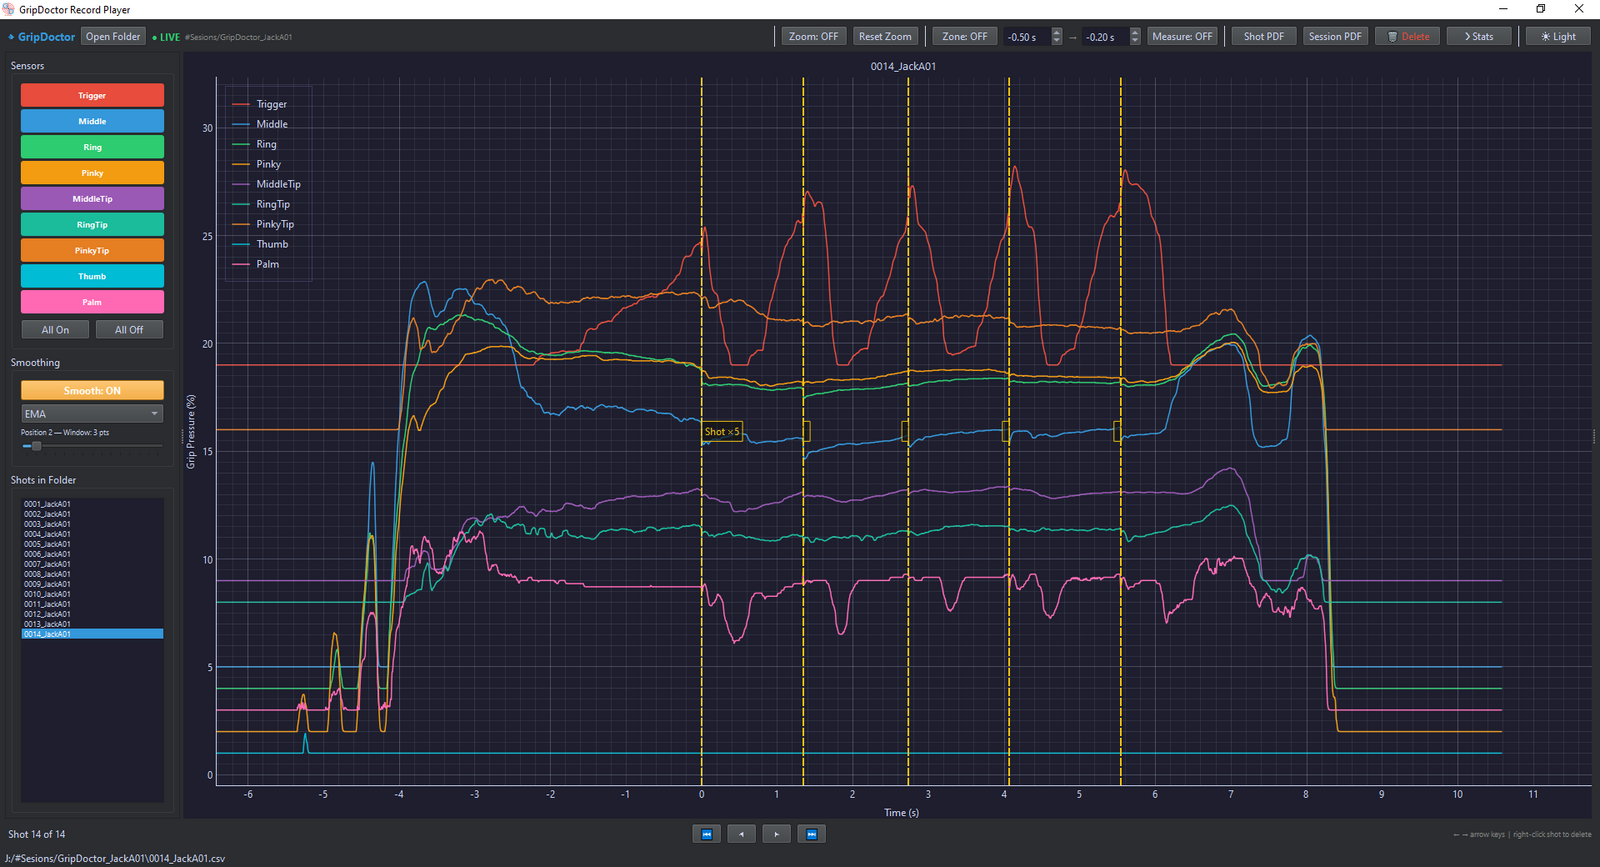Toggle the Palm sensor trace
1600x867 pixels.
(92, 302)
